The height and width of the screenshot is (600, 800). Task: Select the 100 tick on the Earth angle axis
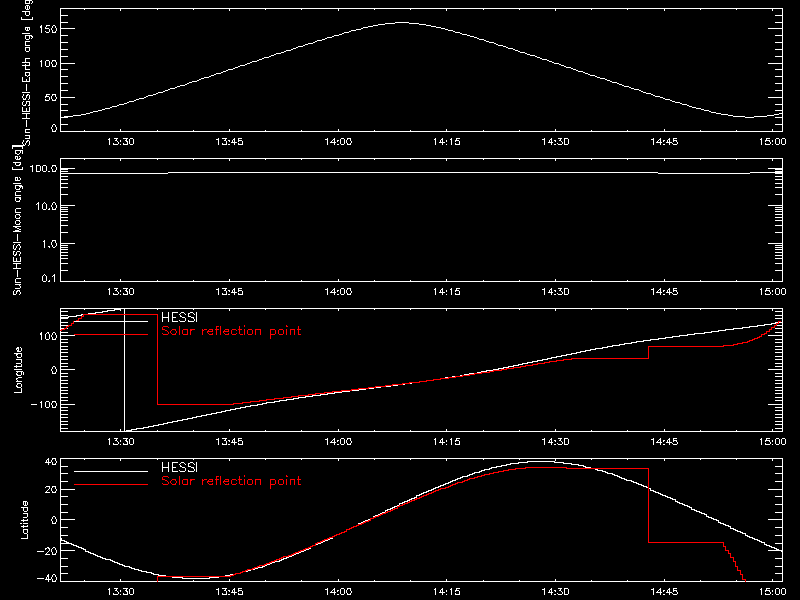click(x=47, y=64)
